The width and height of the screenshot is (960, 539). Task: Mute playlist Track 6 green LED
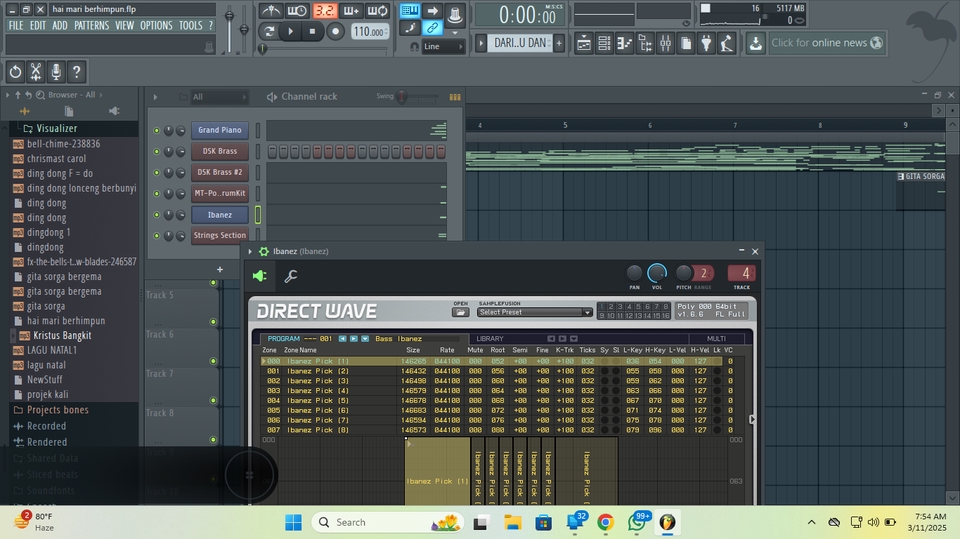click(x=213, y=361)
